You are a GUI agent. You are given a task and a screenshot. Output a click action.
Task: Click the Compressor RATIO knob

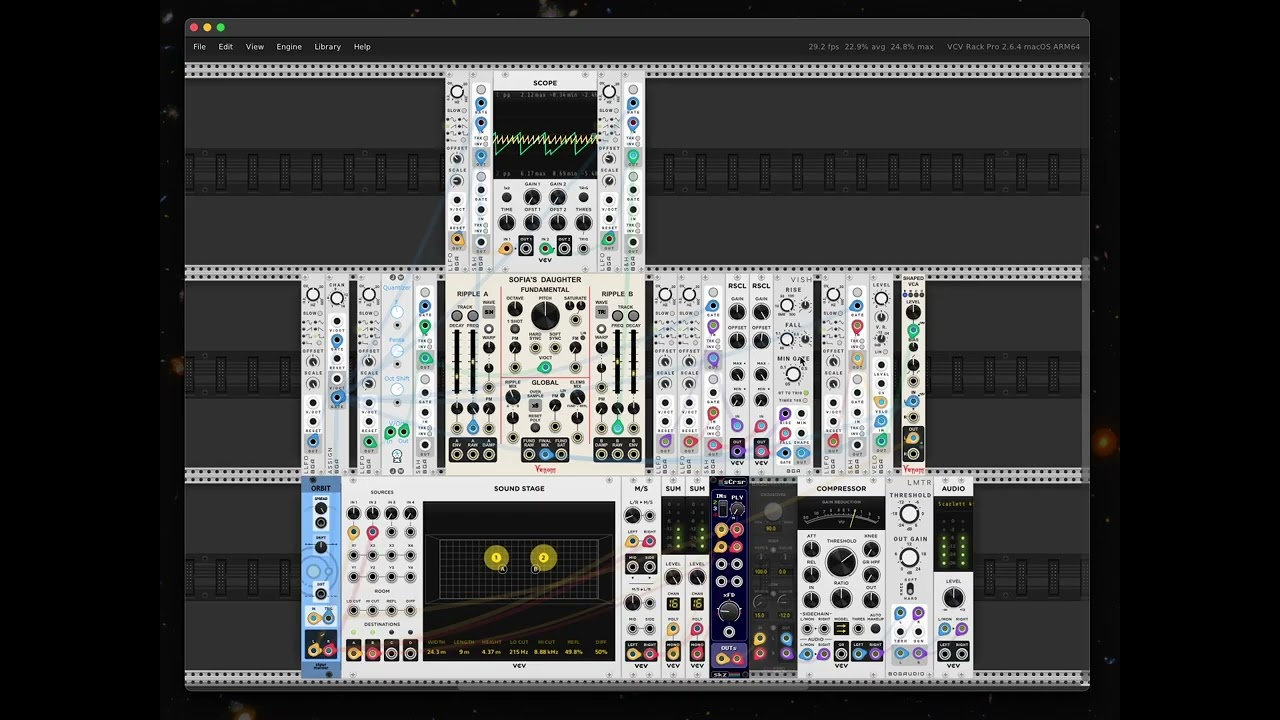coord(841,597)
